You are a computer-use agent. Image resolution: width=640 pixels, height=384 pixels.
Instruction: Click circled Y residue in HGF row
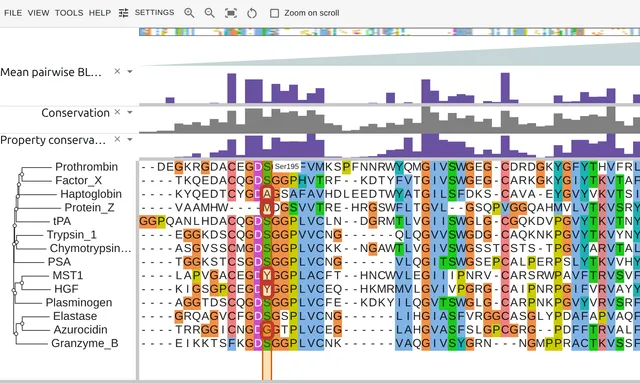267,289
